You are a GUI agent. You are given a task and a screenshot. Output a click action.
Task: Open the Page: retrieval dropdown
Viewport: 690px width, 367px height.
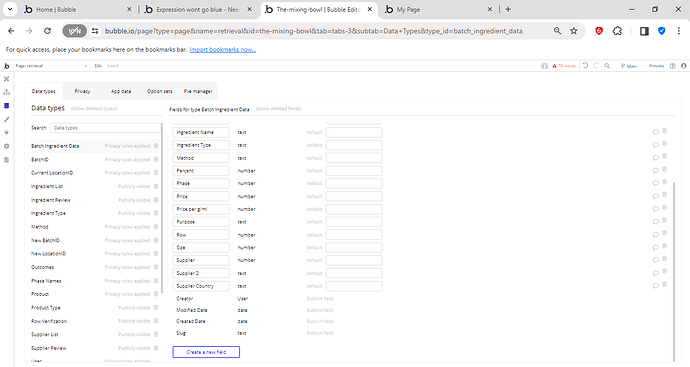pyautogui.click(x=51, y=66)
